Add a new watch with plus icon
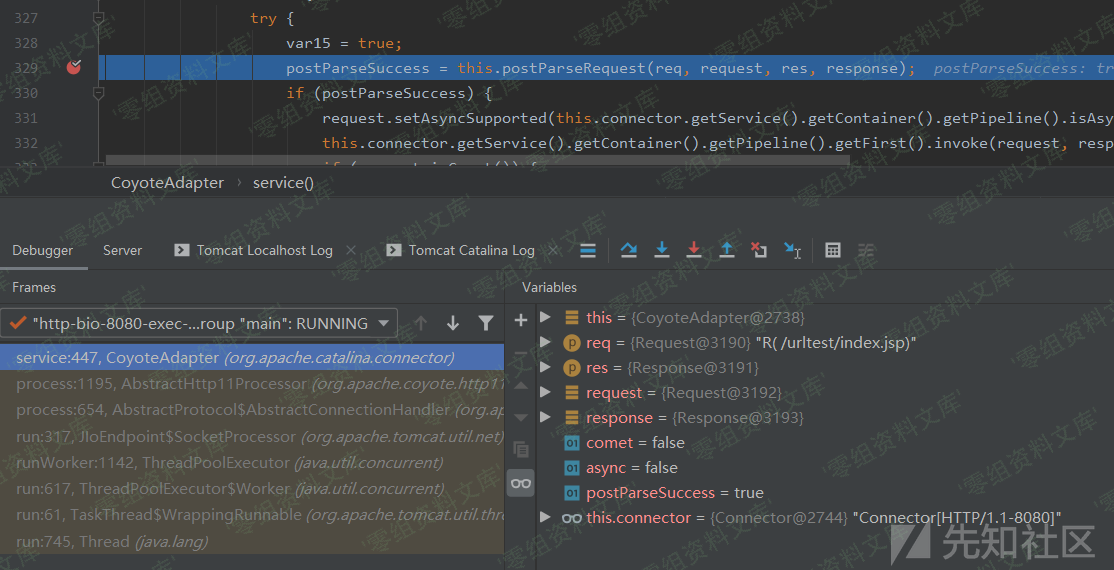Image resolution: width=1114 pixels, height=570 pixels. coord(520,320)
